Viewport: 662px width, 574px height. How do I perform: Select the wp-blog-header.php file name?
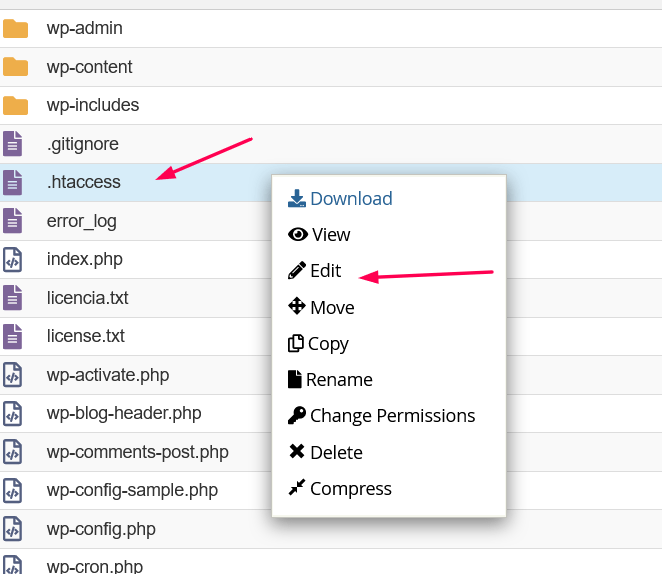[124, 414]
